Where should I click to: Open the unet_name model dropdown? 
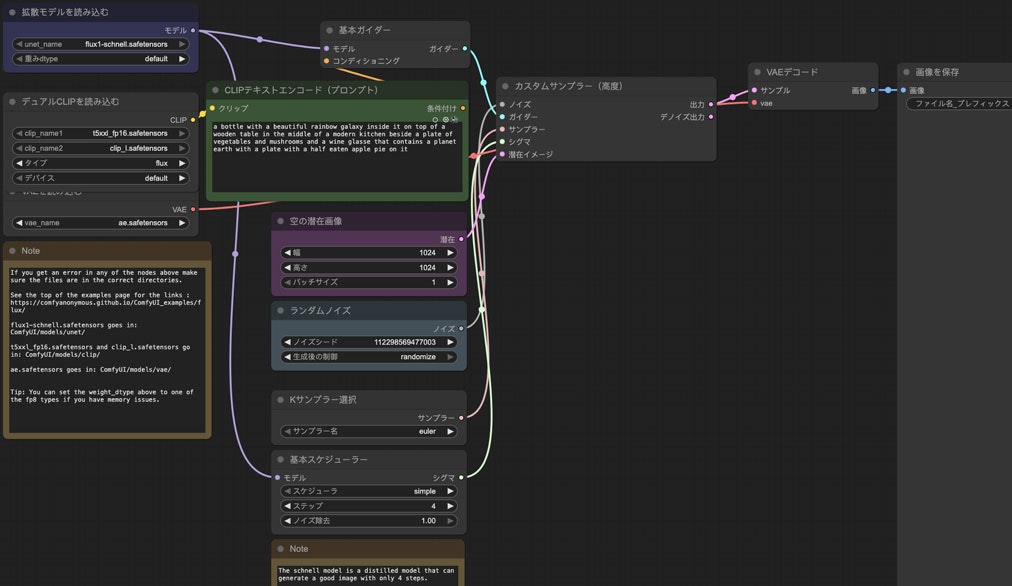pyautogui.click(x=101, y=45)
